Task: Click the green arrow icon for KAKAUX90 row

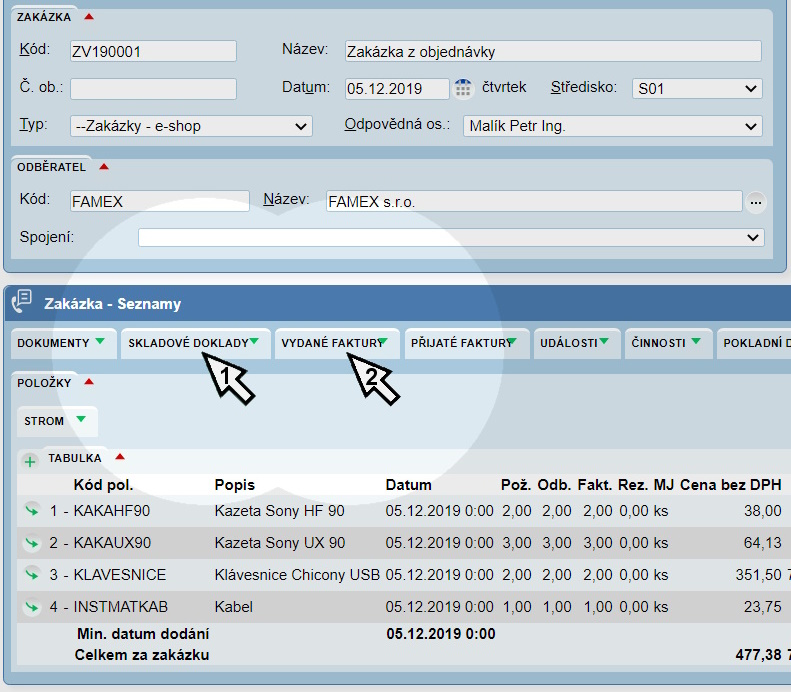Action: [x=32, y=543]
